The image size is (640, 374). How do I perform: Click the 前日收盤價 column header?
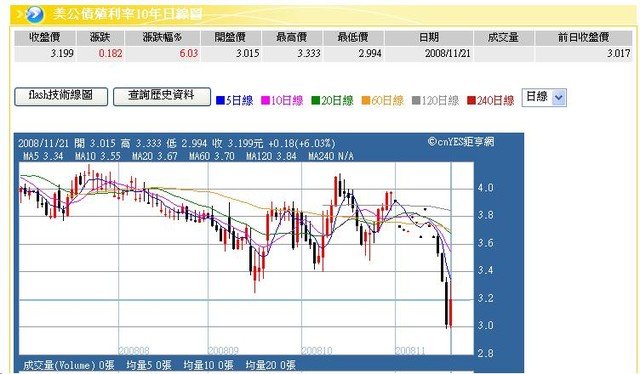tap(583, 38)
